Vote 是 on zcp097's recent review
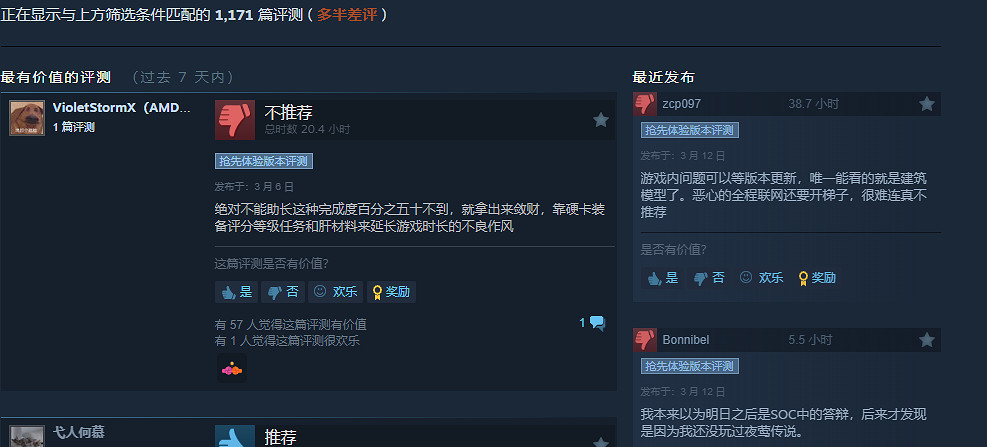Screen dimensions: 987x447 663,278
